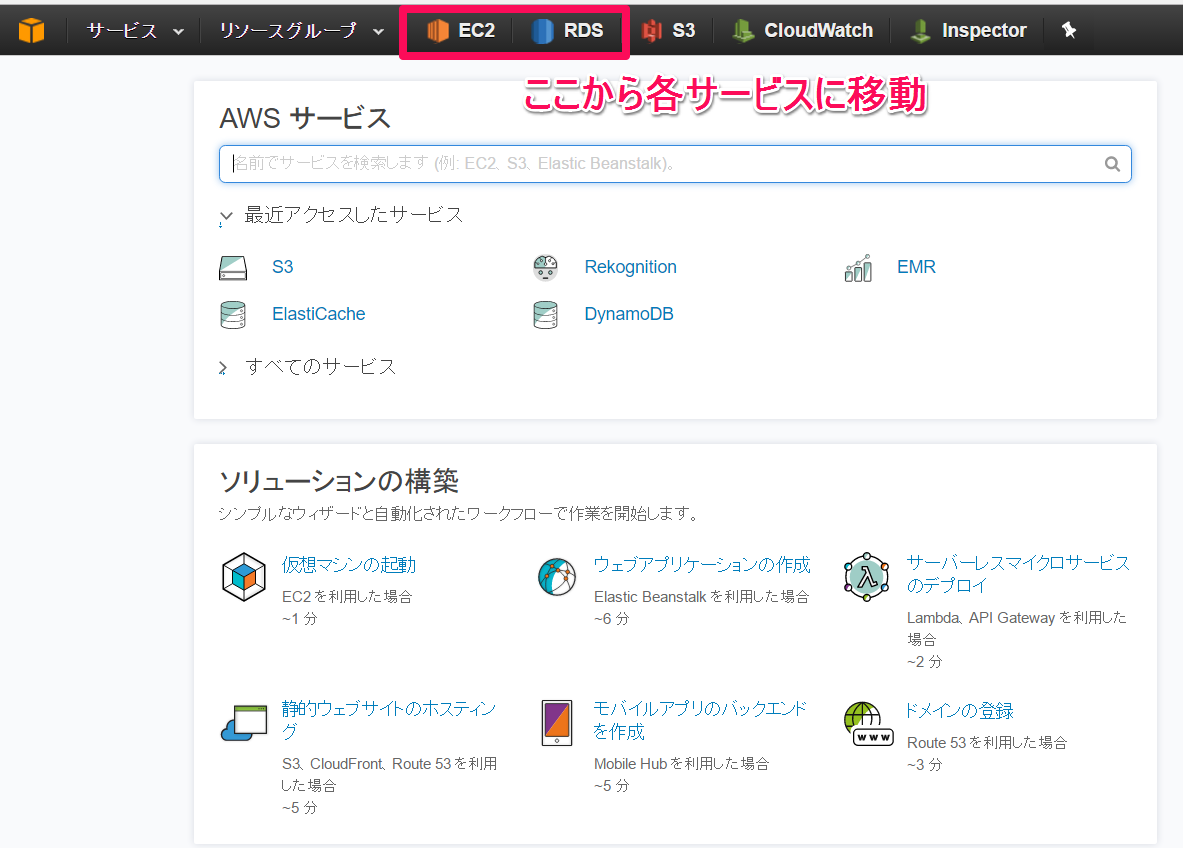Image resolution: width=1183 pixels, height=848 pixels.
Task: Open the RDS shortcut in top bar
Action: click(x=567, y=30)
